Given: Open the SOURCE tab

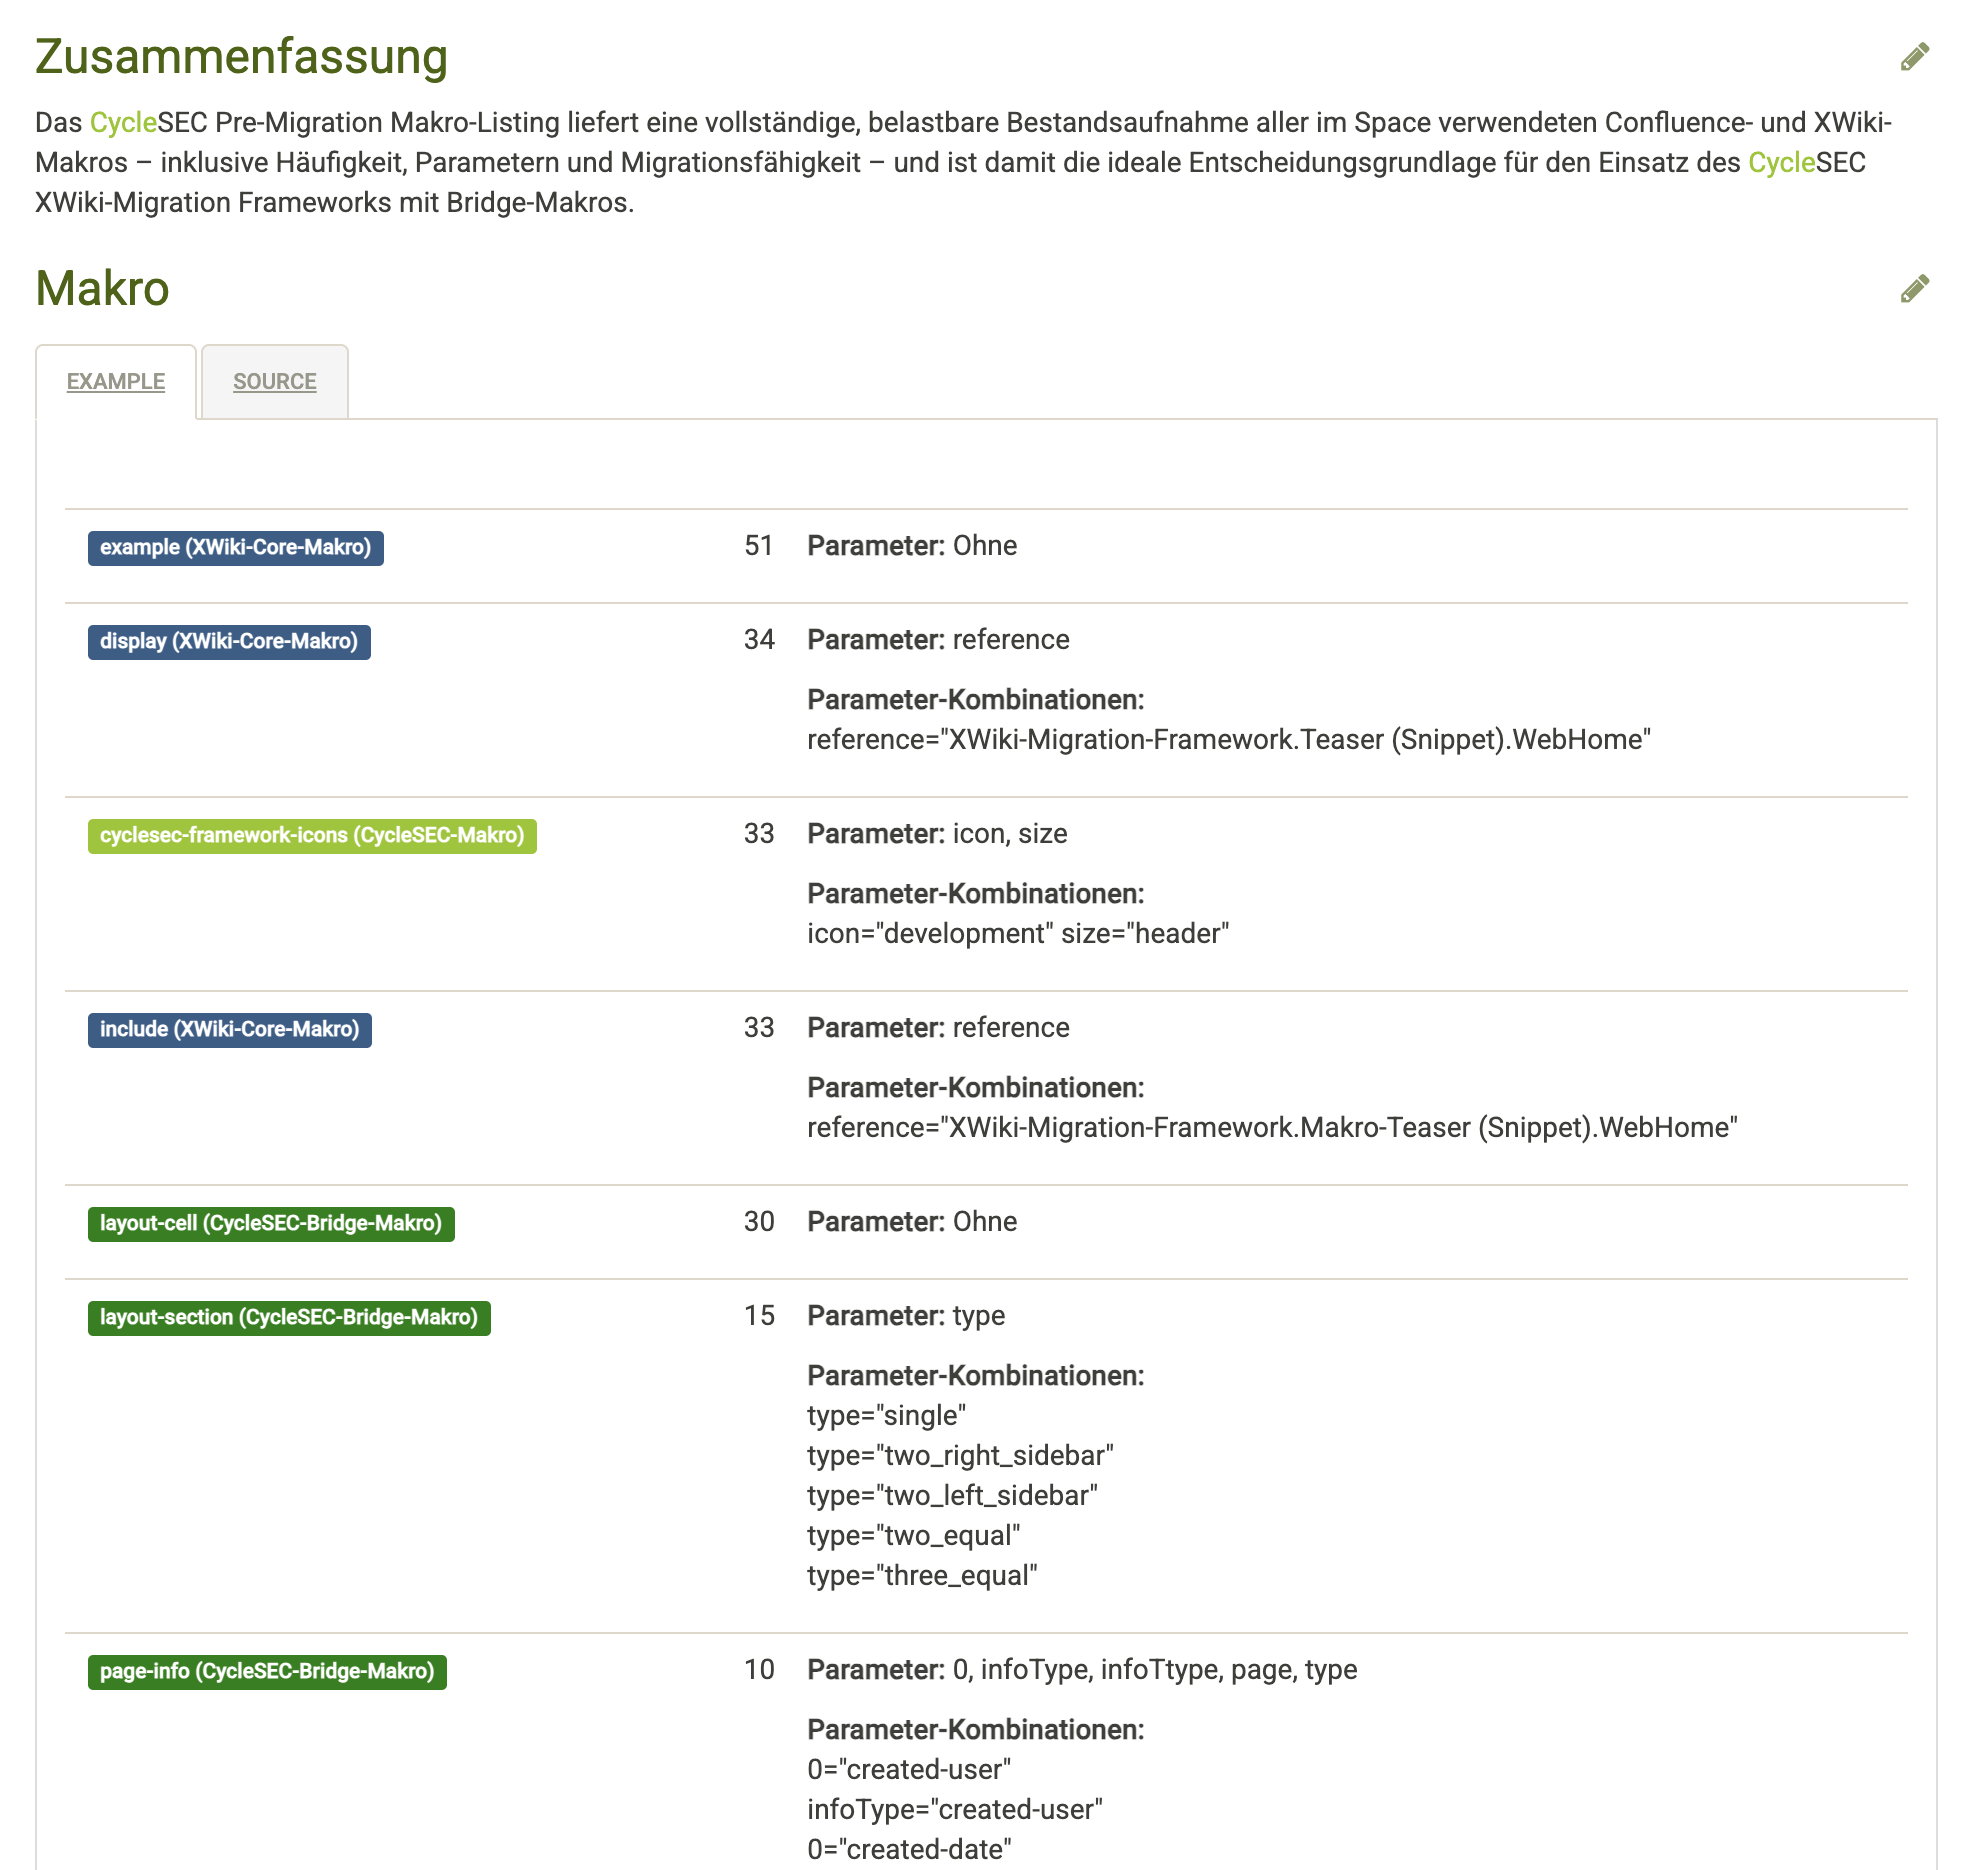Looking at the screenshot, I should (275, 382).
